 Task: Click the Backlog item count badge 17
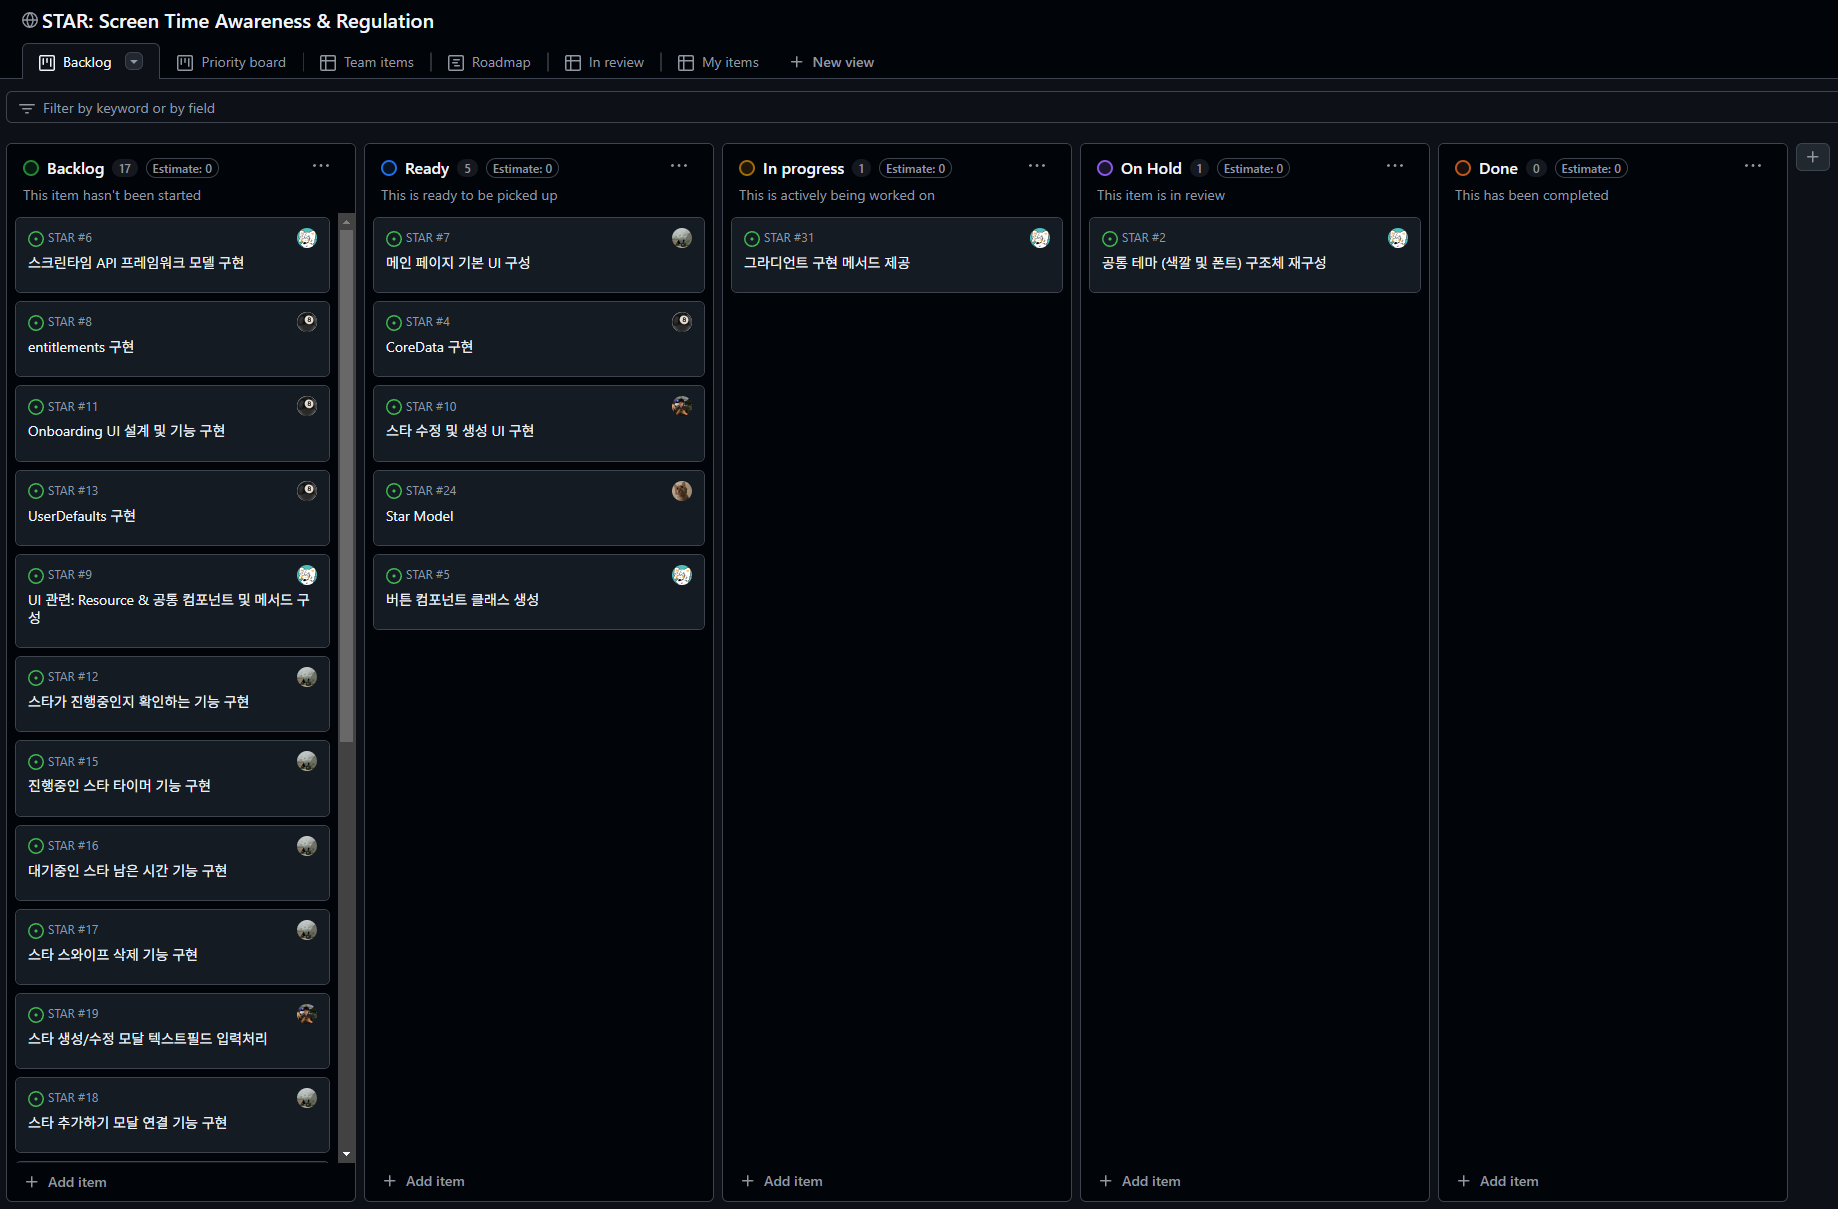(125, 169)
